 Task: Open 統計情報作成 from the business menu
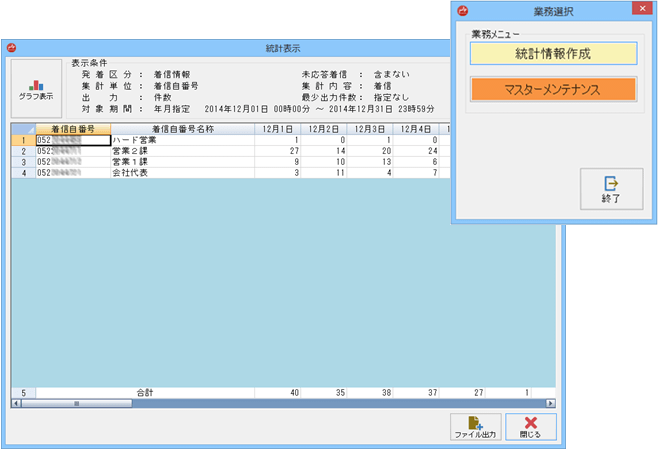553,53
